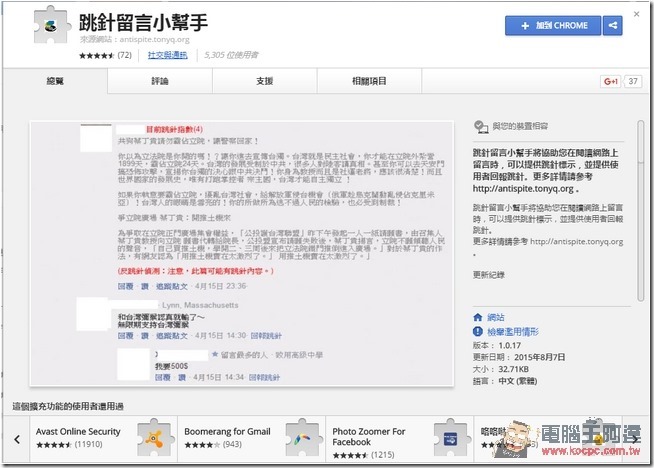Viewport: 654px width, 468px height.
Task: Click the 來源網站: antispite.tonyq.org text
Action: 134,40
